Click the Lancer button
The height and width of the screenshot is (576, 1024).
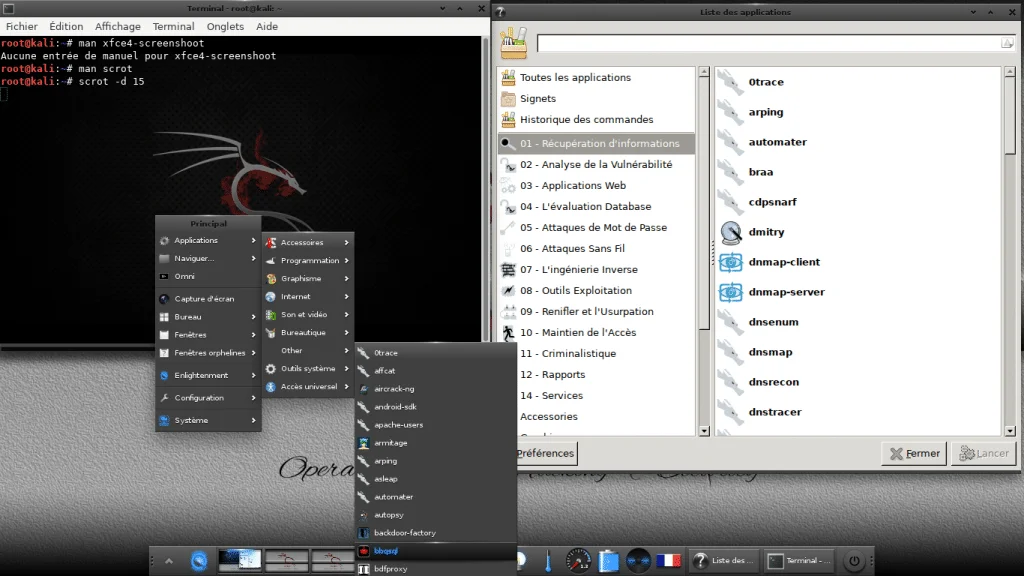click(x=984, y=453)
